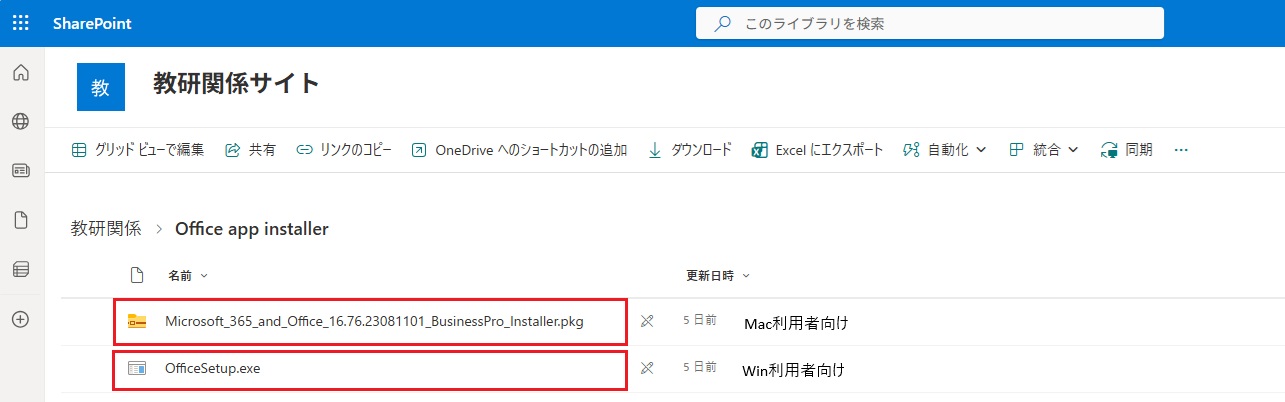Click the library search box
The height and width of the screenshot is (402, 1285).
click(x=930, y=23)
